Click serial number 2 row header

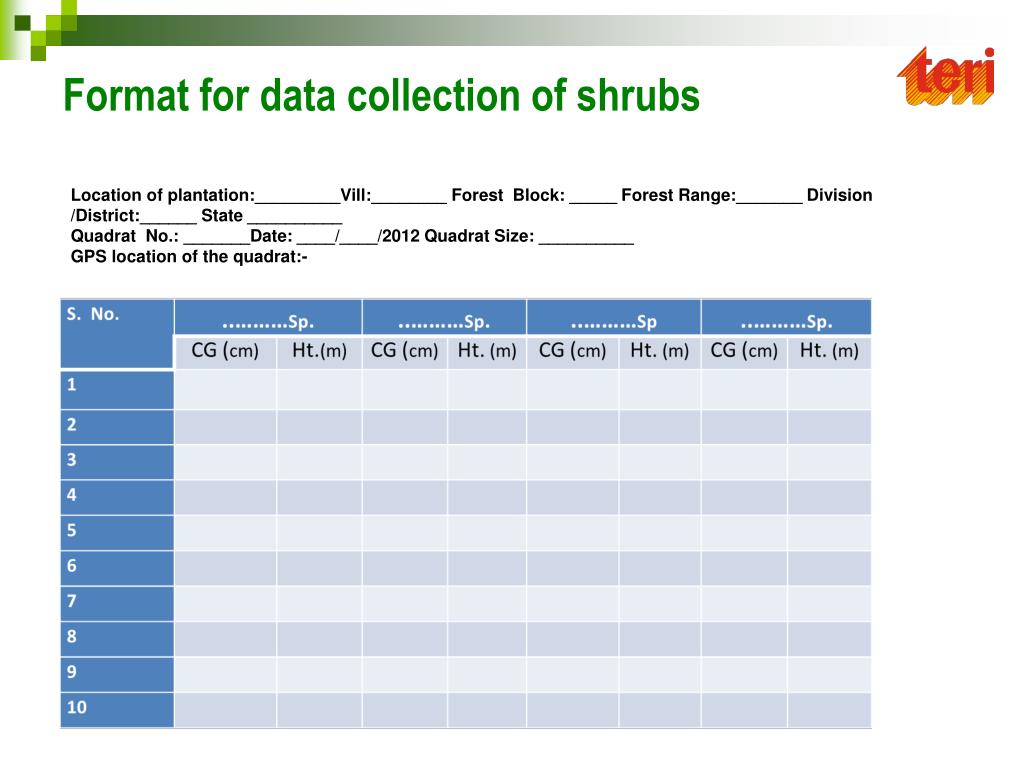point(117,427)
